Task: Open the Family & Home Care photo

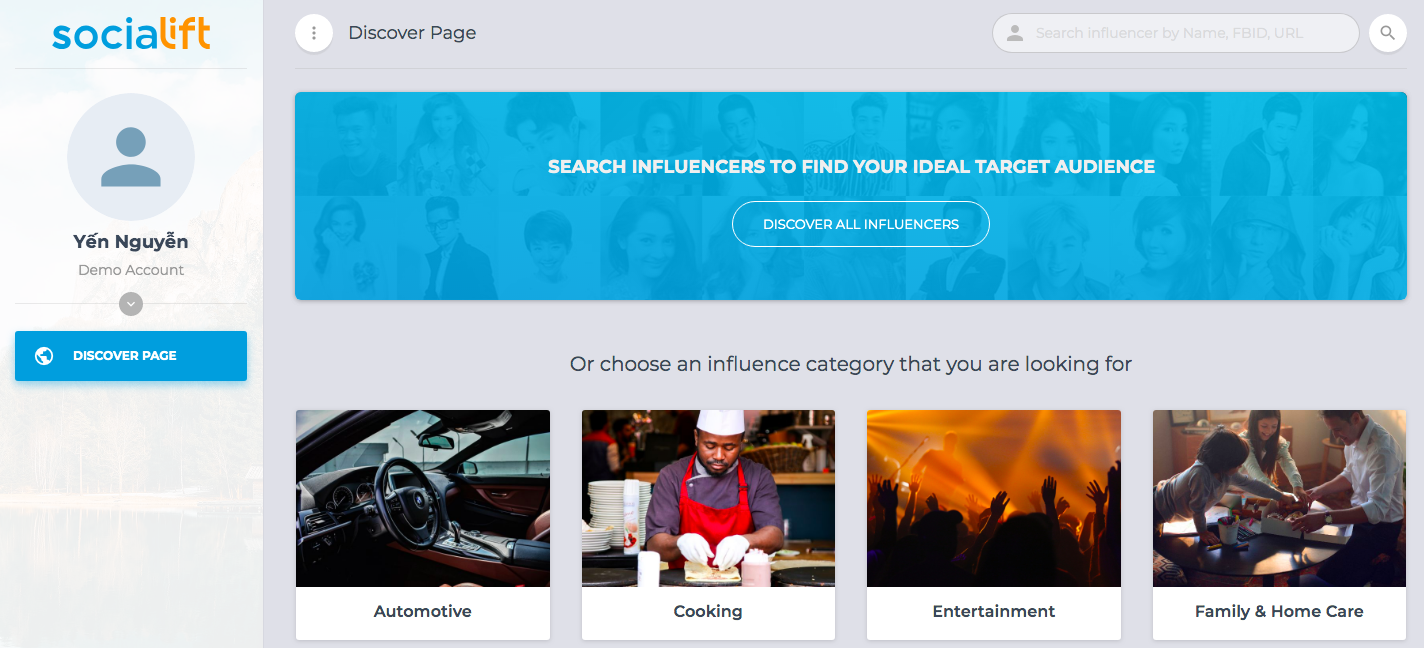Action: [x=1279, y=498]
